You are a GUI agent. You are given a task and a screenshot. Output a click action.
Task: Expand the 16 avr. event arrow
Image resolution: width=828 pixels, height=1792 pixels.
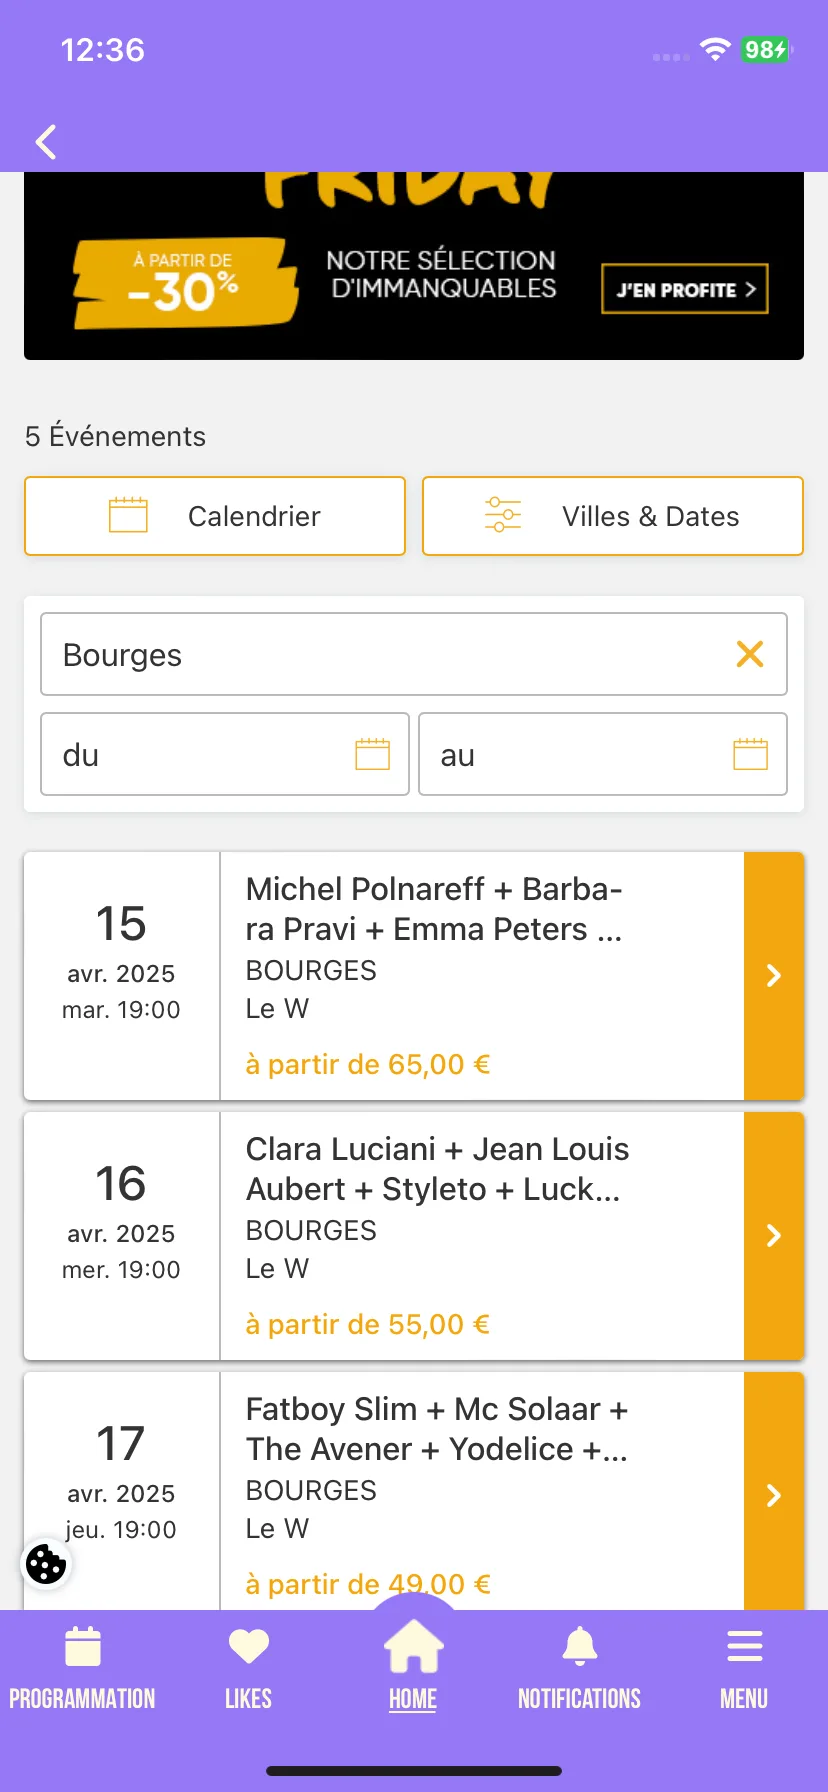[x=774, y=1236]
